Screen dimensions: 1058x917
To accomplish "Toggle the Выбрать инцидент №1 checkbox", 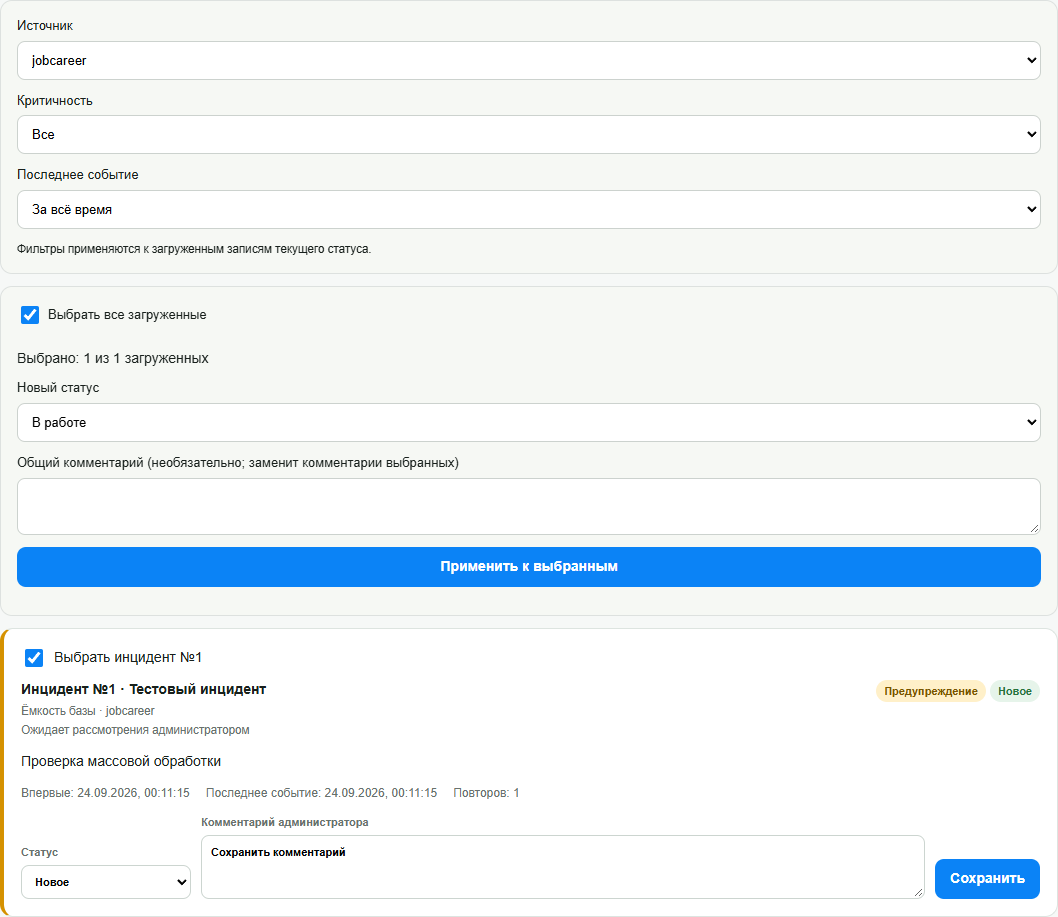I will tap(34, 658).
